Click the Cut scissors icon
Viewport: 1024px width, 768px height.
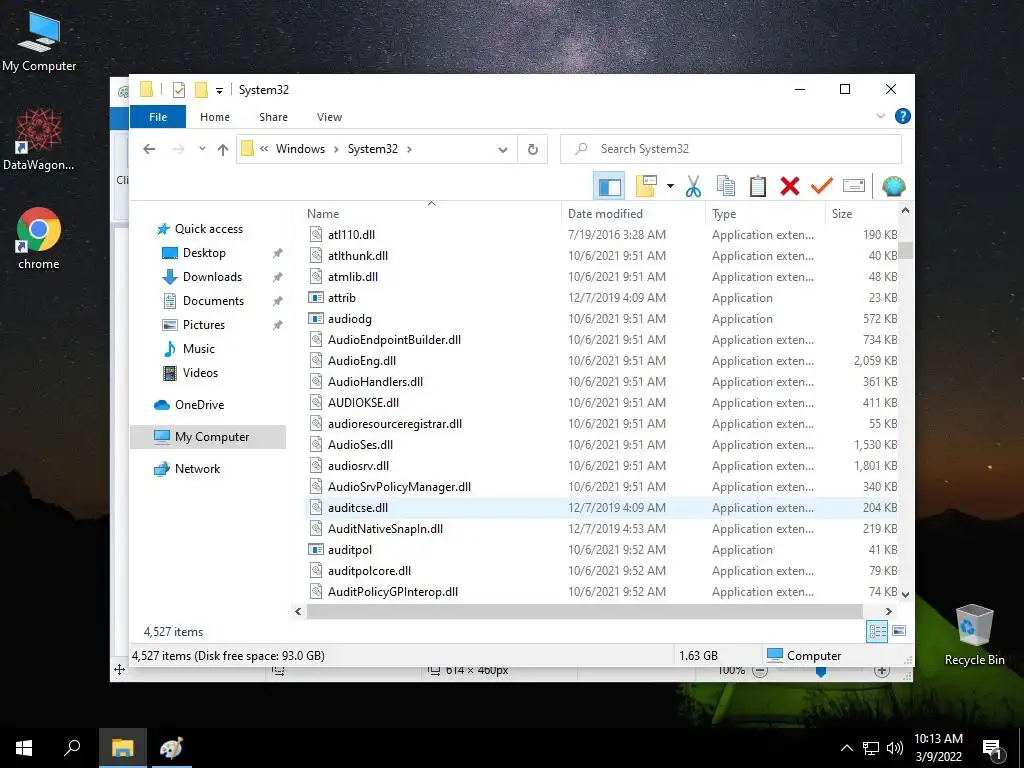[x=693, y=187]
